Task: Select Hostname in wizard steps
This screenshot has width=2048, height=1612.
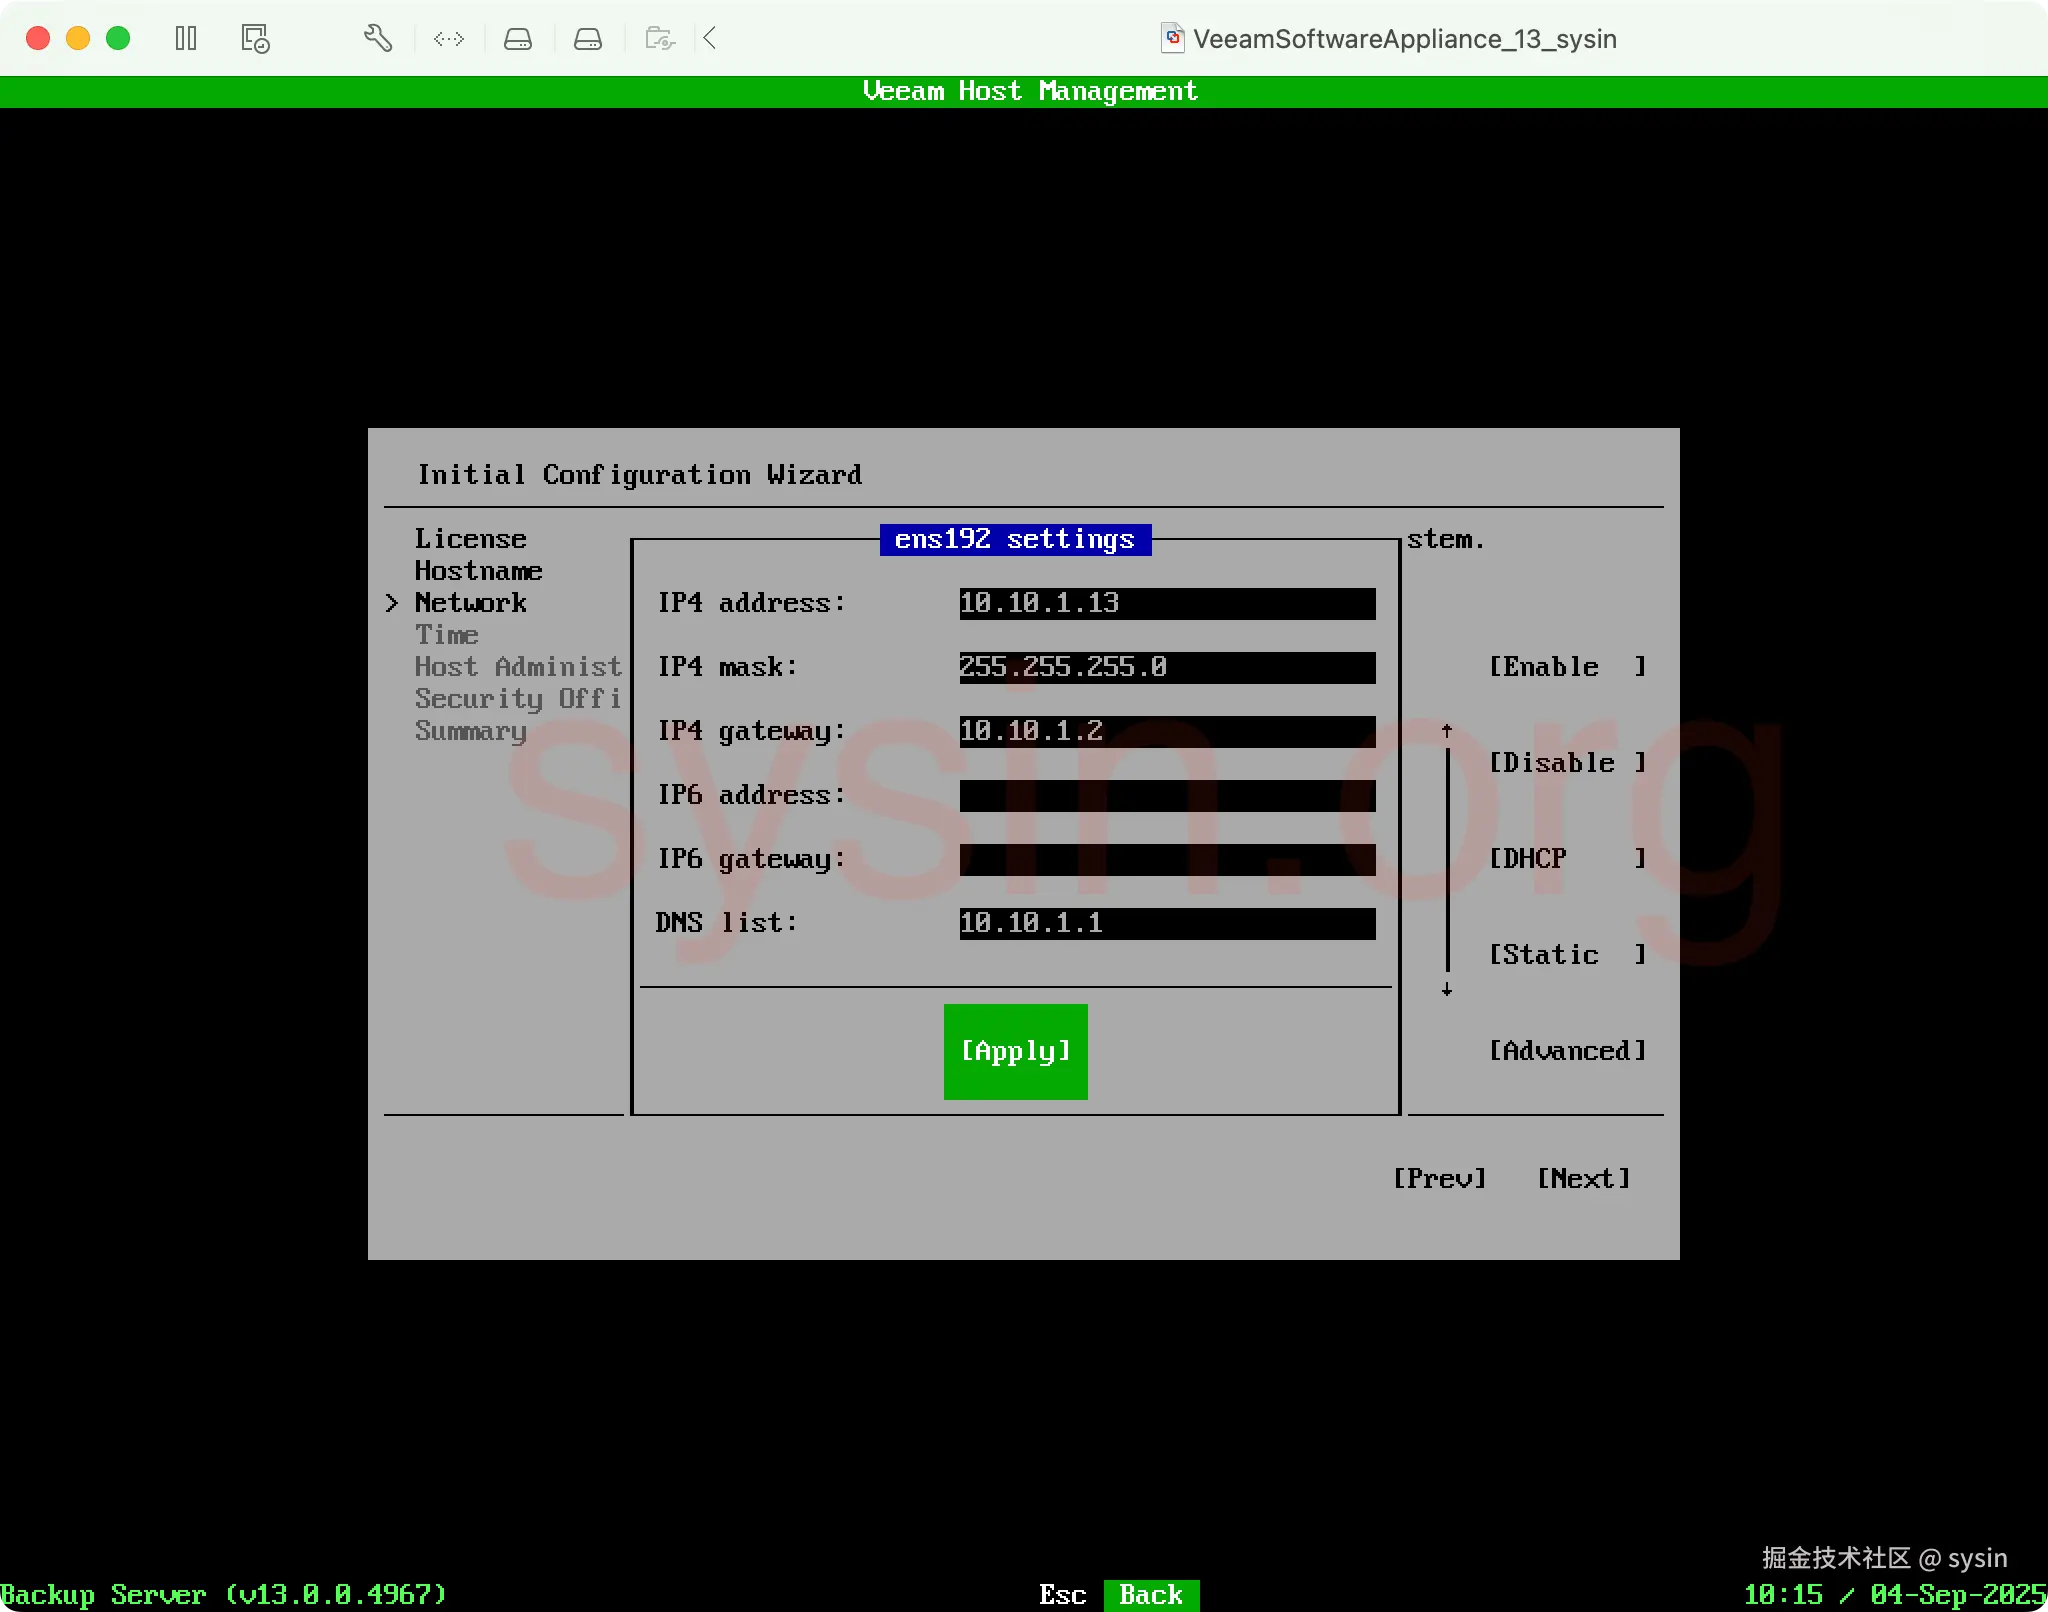Action: point(478,571)
